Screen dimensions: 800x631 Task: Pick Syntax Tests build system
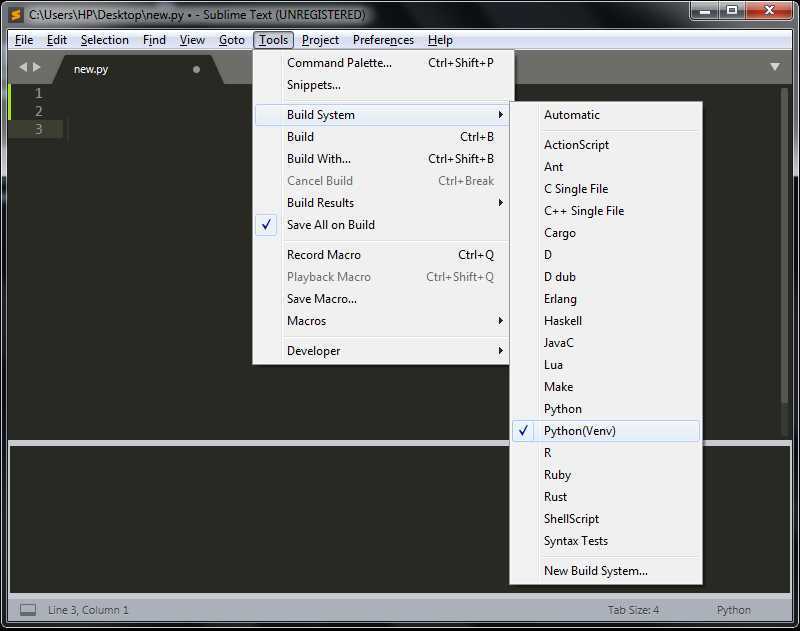point(606,541)
